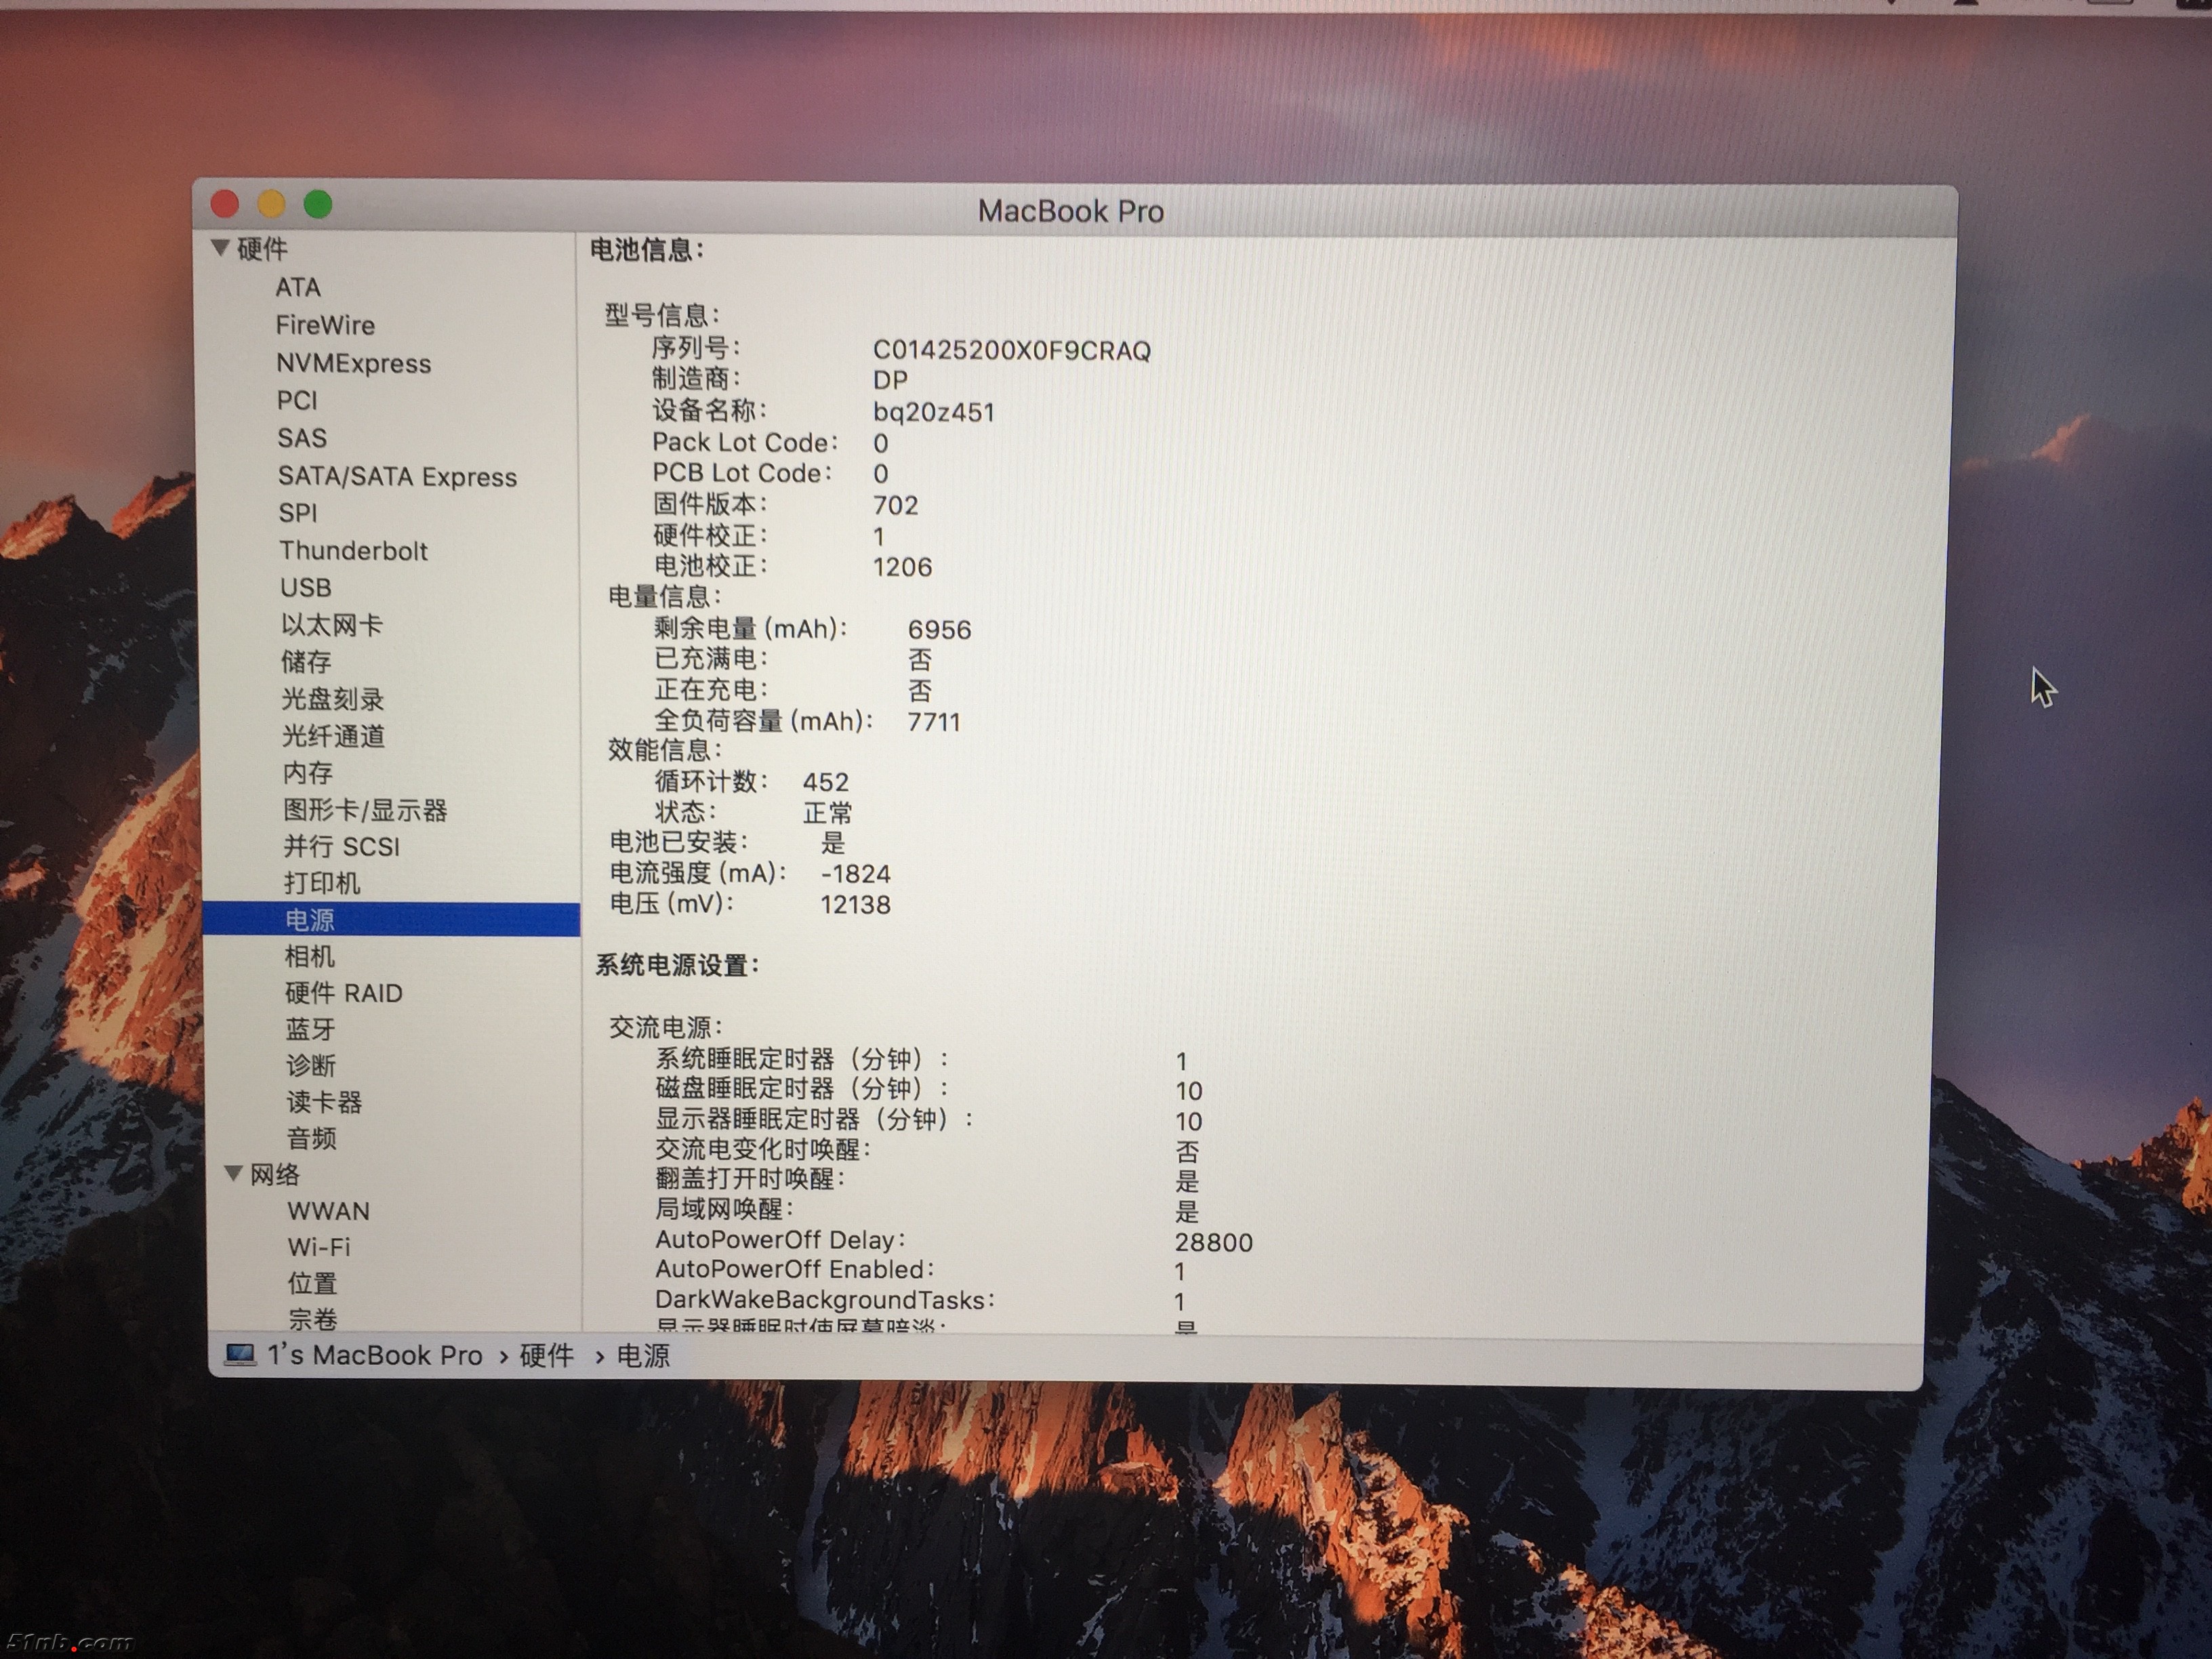Click amperage value -1824
This screenshot has height=1659, width=2212.
pos(856,873)
